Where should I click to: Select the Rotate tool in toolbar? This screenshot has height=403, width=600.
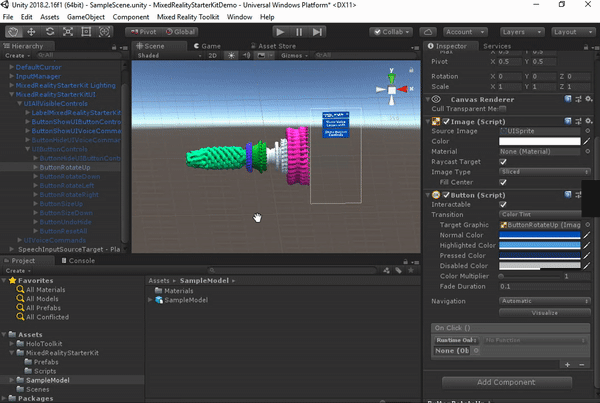tap(49, 32)
